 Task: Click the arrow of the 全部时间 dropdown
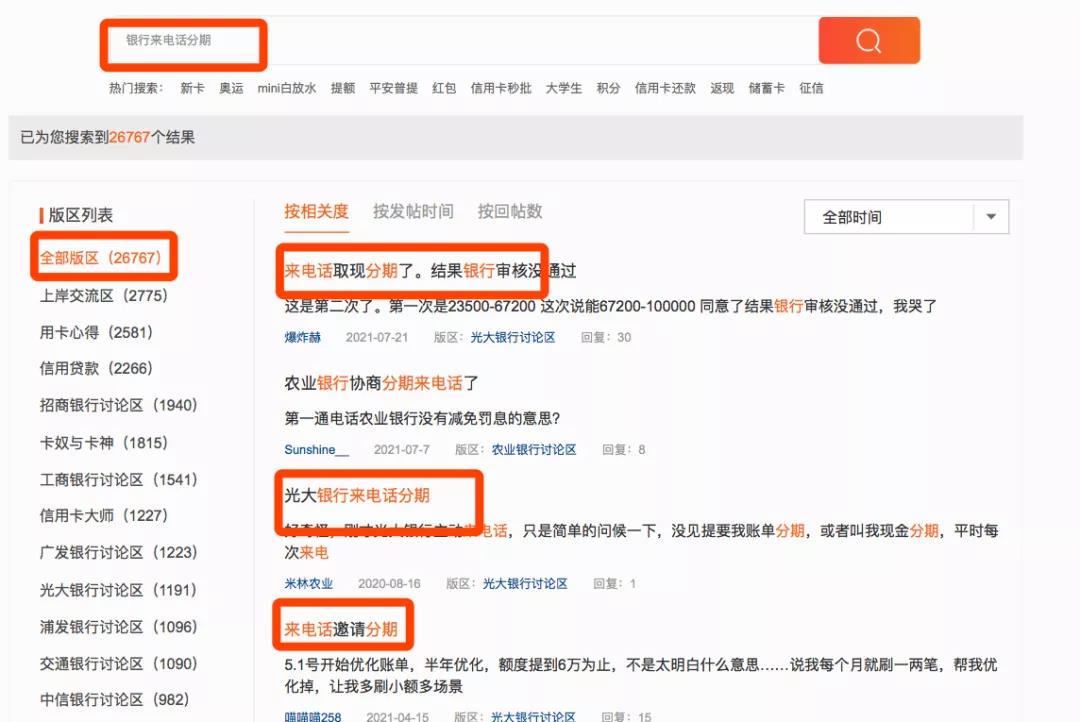991,217
